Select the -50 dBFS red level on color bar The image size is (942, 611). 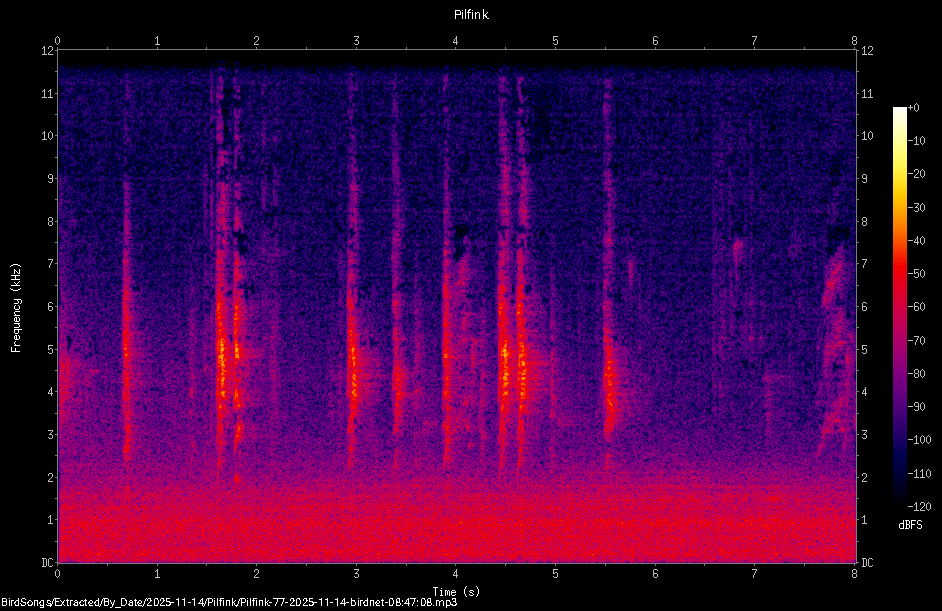click(917, 273)
